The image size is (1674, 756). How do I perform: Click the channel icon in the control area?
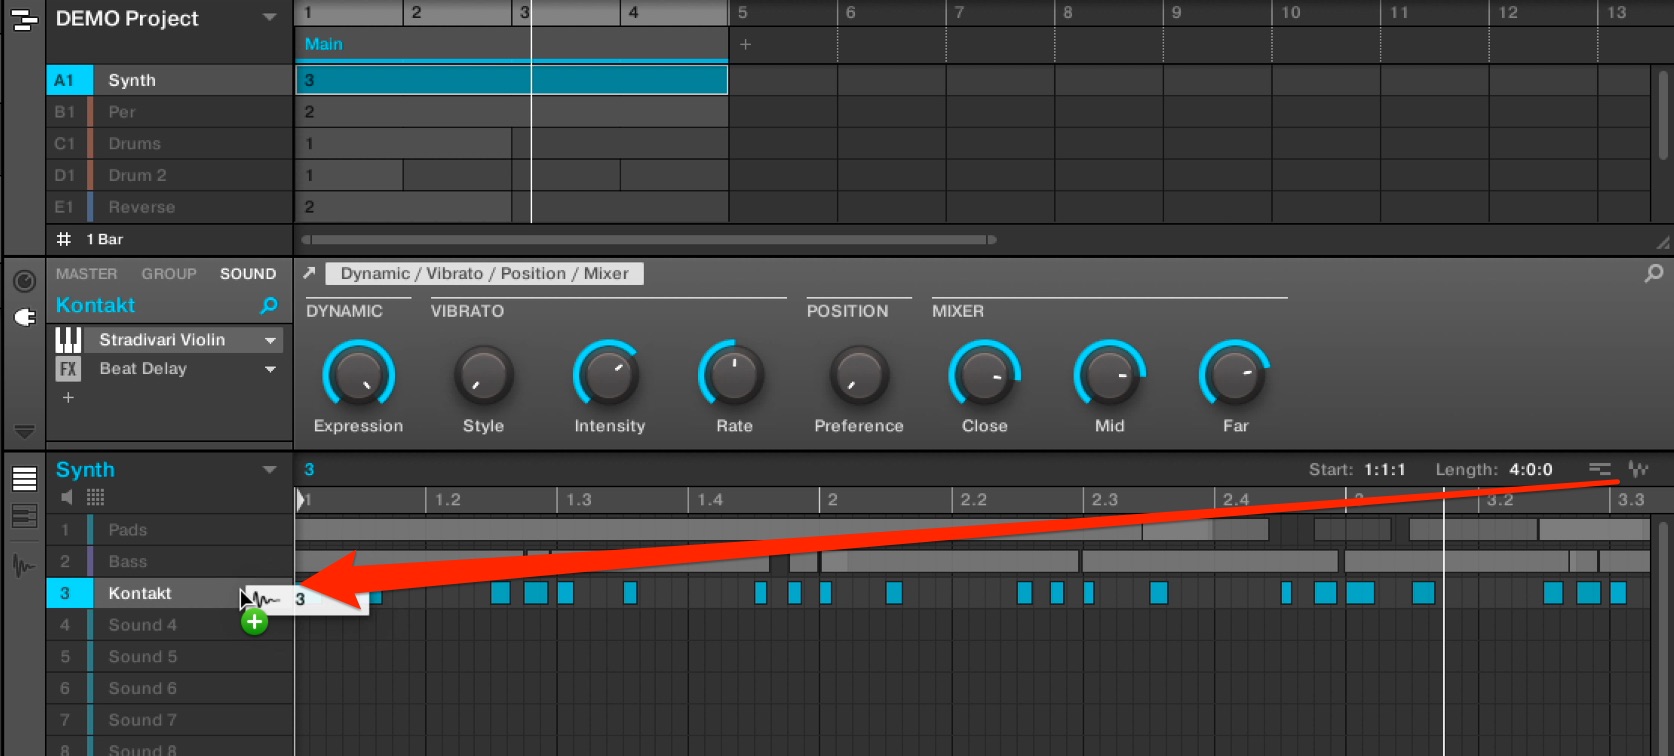pyautogui.click(x=25, y=283)
